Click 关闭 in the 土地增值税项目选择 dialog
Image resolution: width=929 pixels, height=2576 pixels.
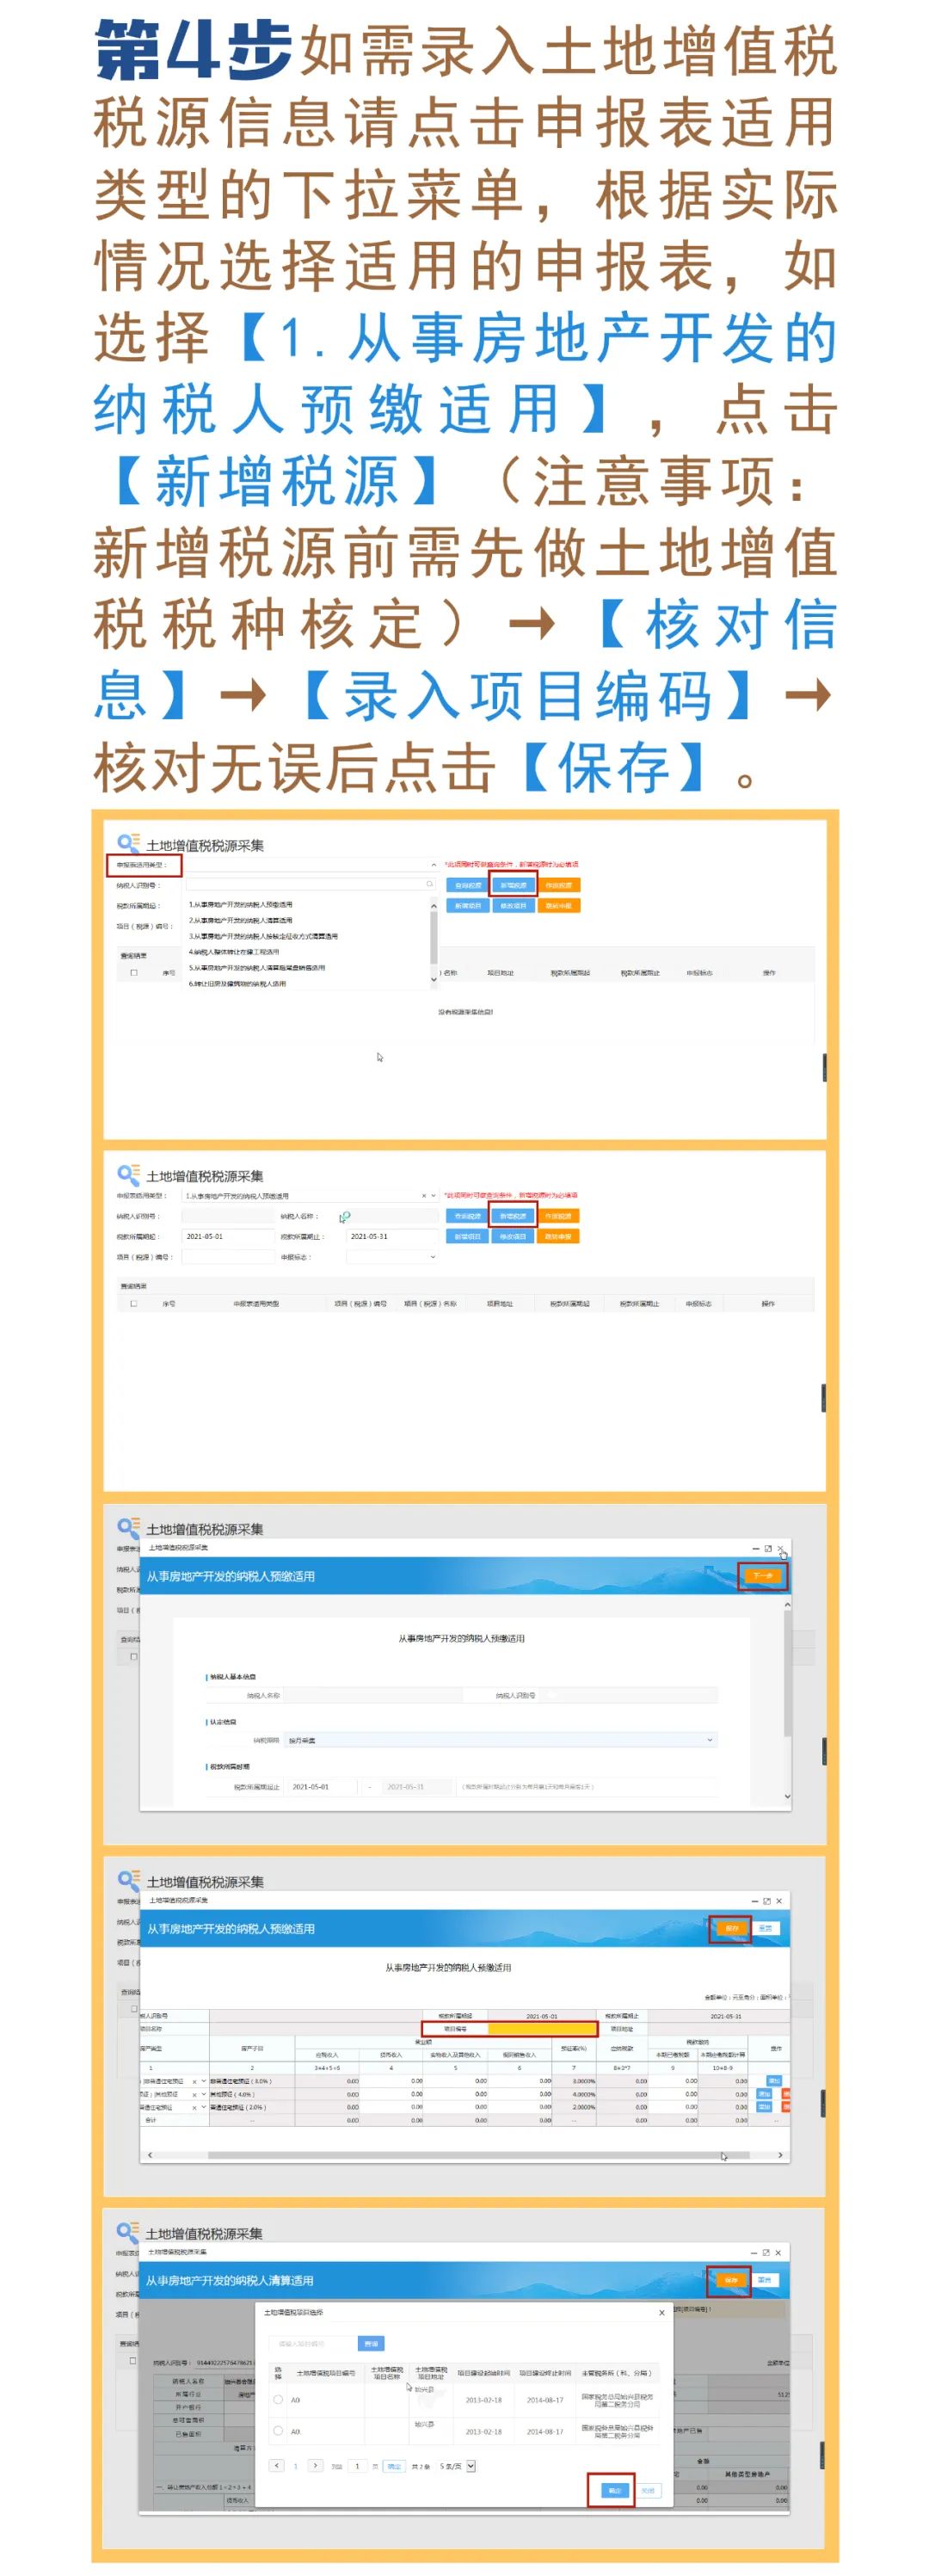click(647, 2490)
